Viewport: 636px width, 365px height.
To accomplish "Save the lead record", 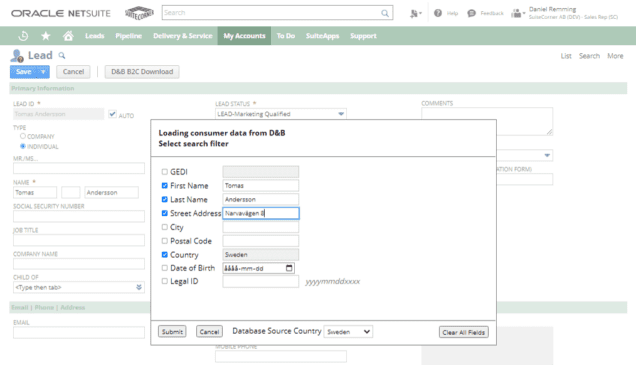I will tap(24, 72).
